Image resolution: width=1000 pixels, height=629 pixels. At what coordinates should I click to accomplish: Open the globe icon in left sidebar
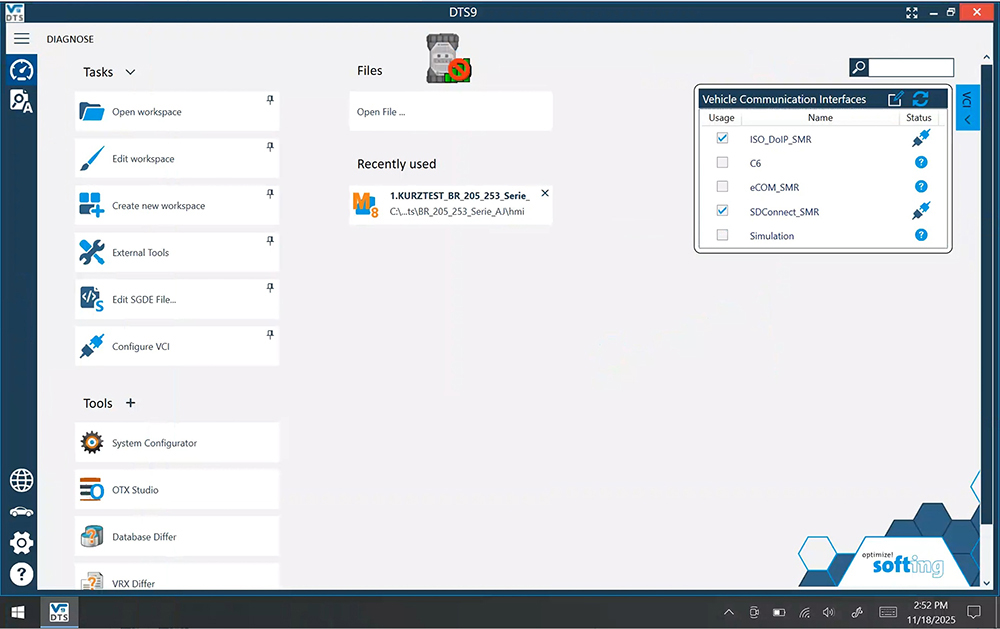coord(21,480)
